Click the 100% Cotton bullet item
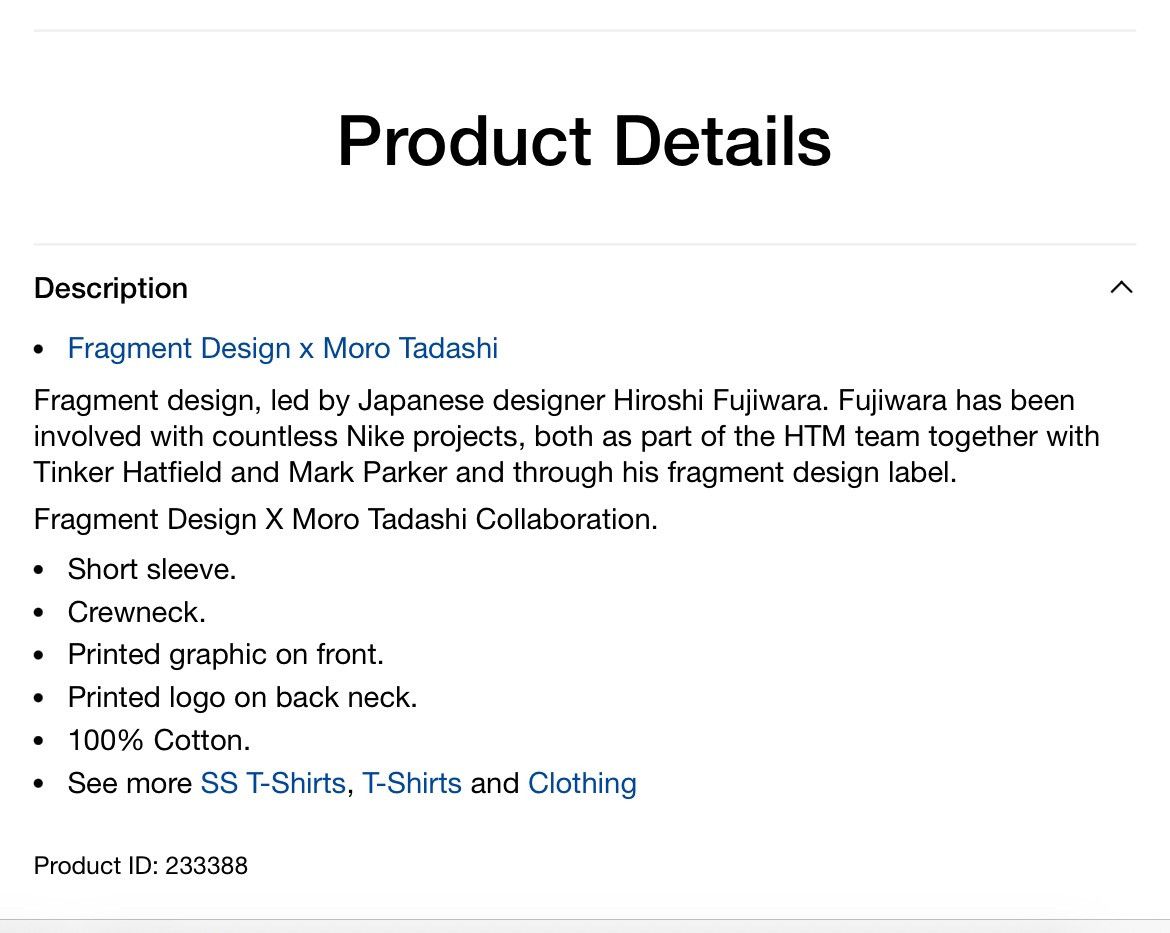 click(x=159, y=740)
